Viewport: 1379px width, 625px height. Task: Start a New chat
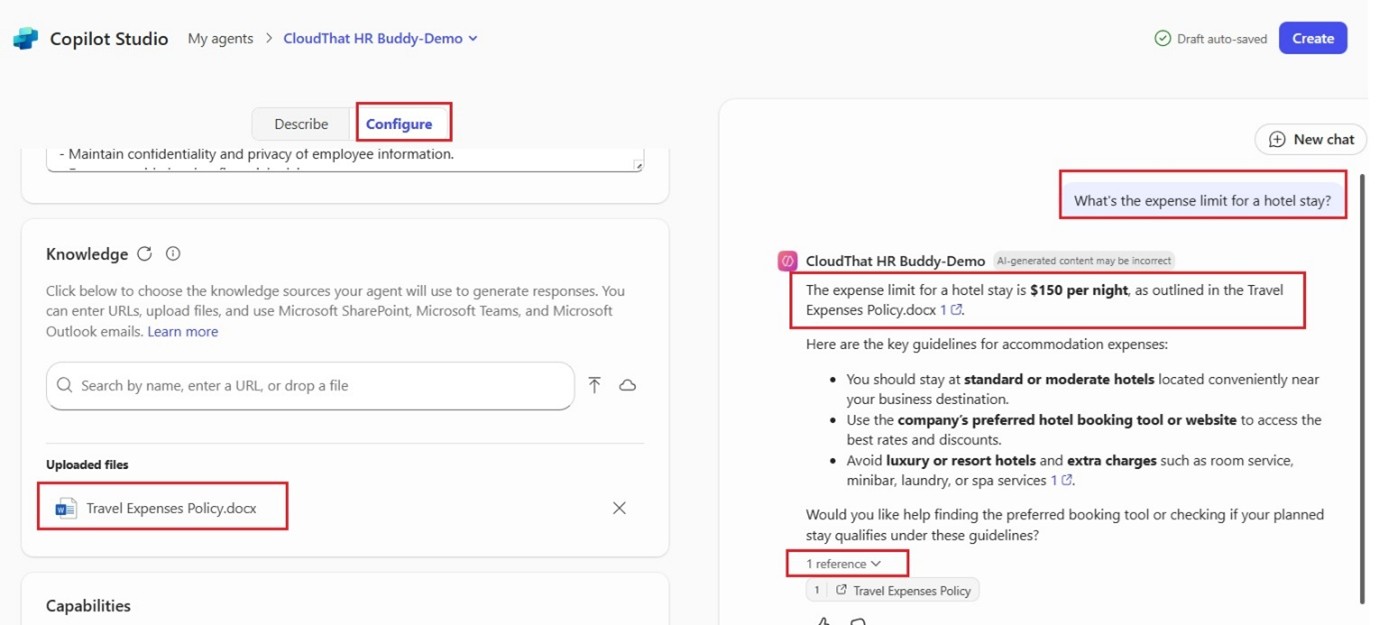1311,139
